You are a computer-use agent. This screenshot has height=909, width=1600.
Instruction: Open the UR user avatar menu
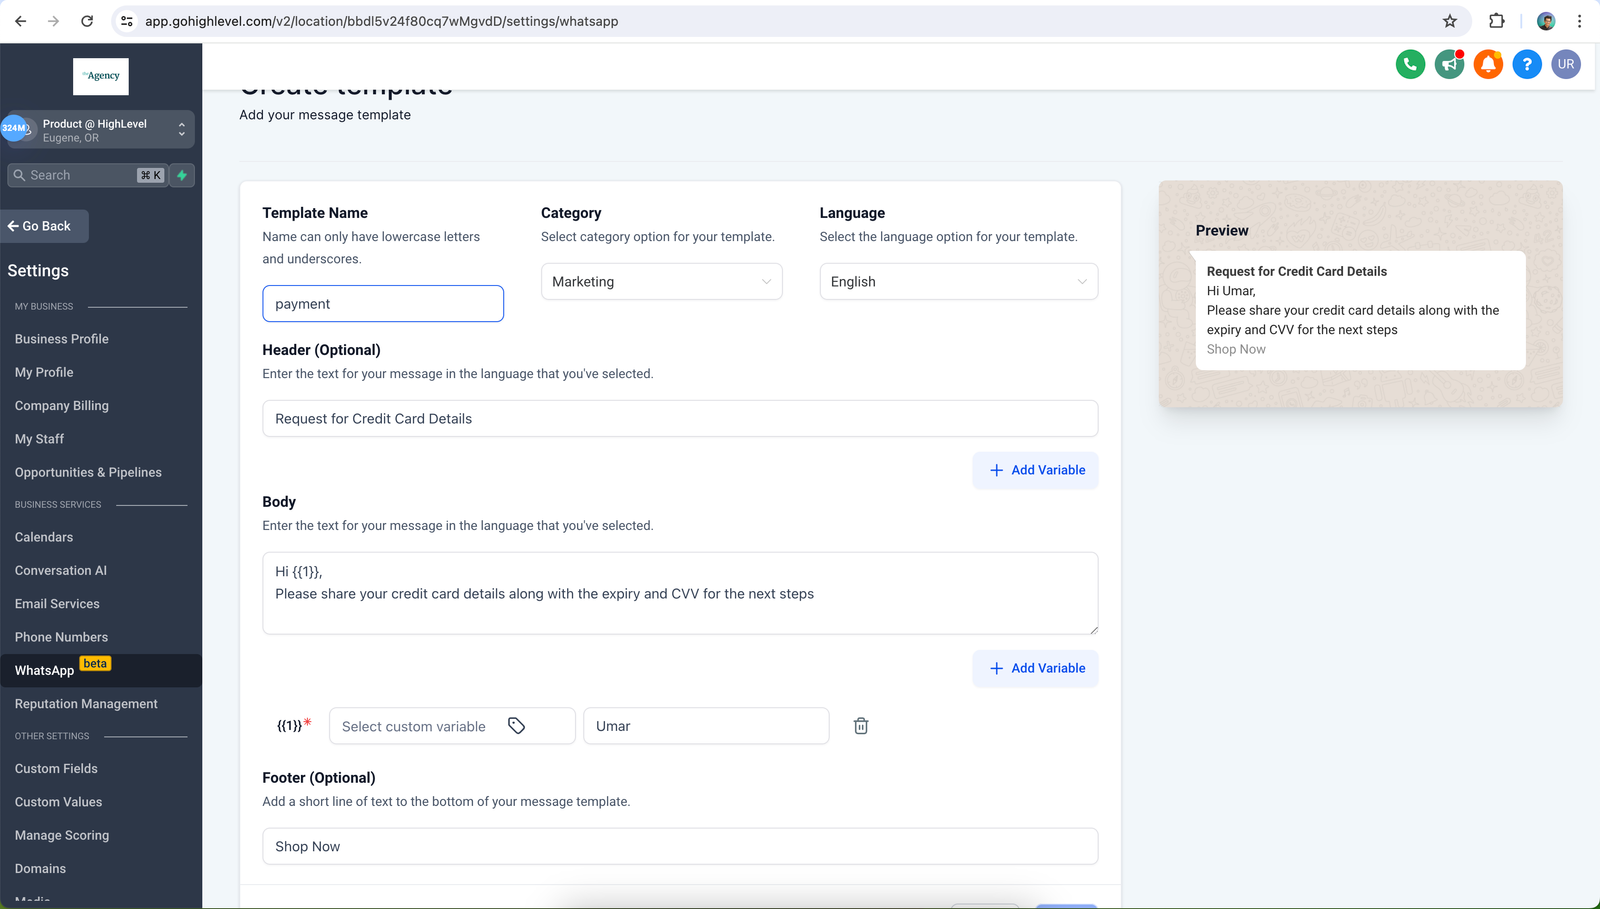point(1566,64)
